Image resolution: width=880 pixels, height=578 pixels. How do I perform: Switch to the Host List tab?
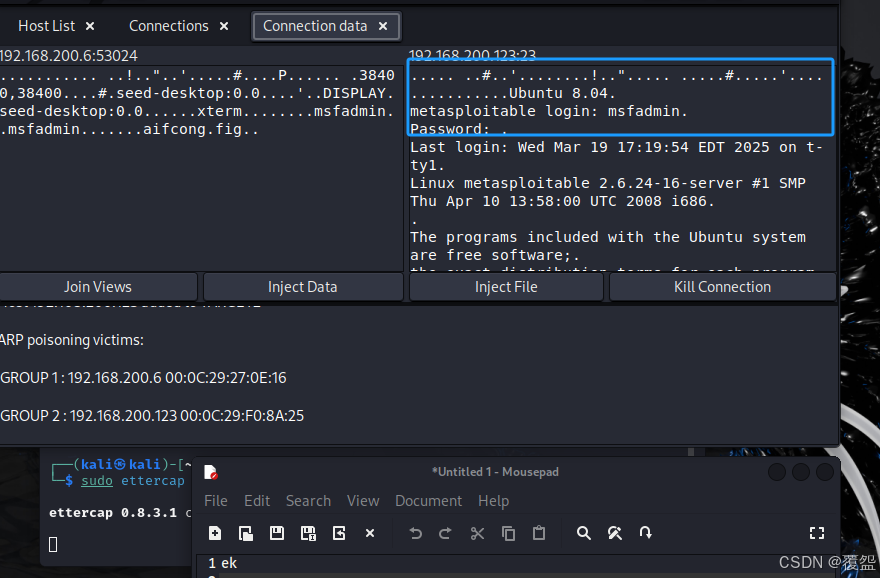(x=47, y=26)
